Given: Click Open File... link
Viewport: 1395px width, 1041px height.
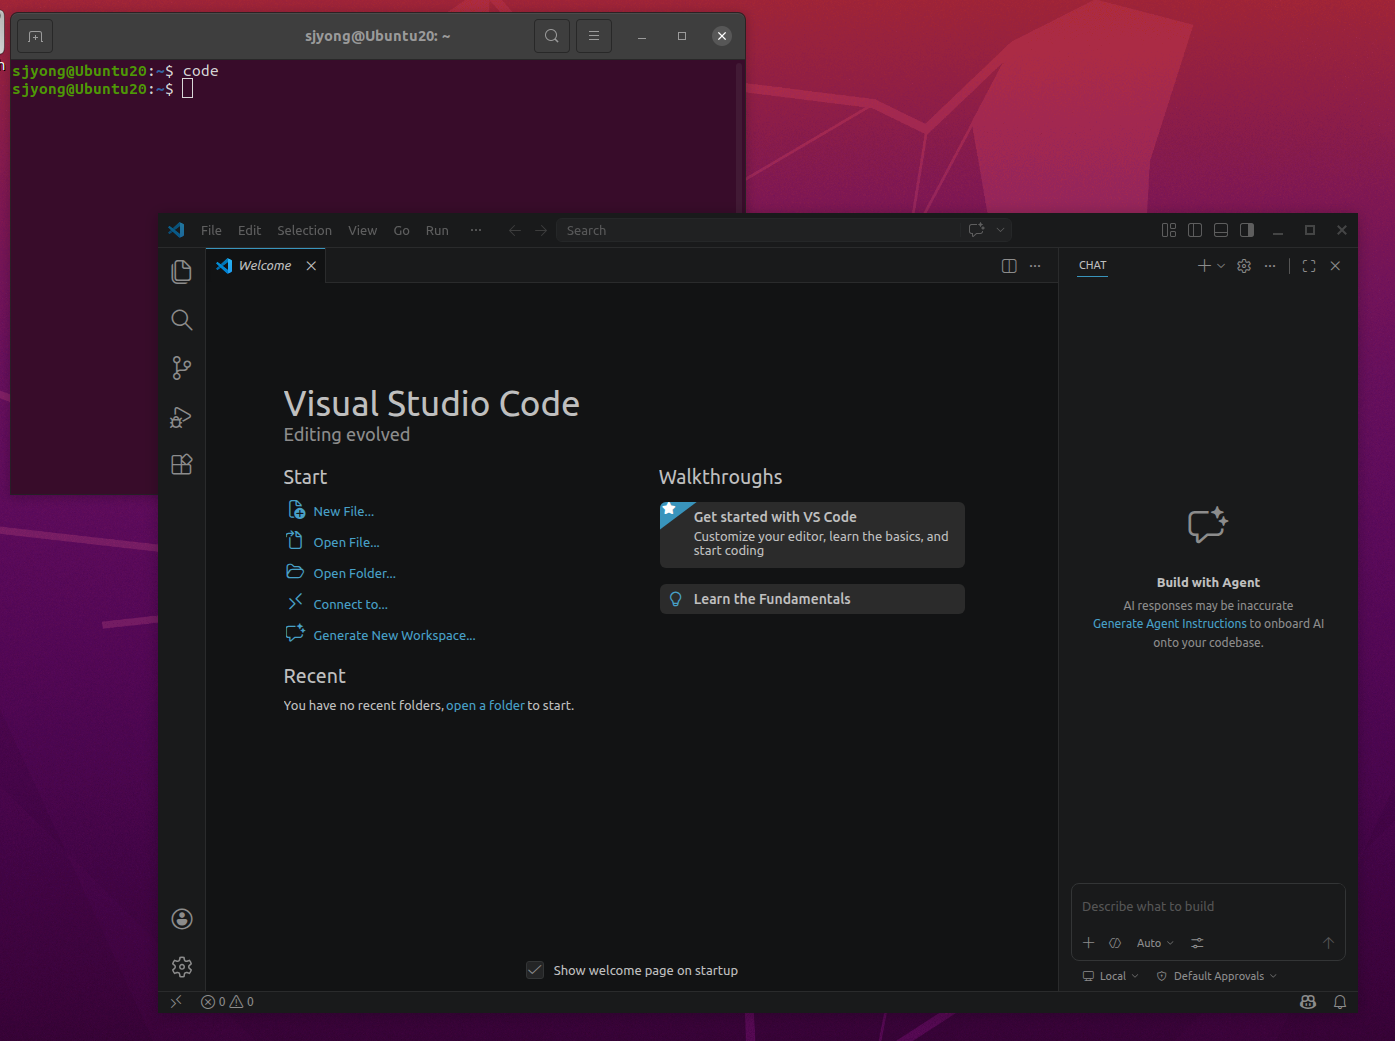Looking at the screenshot, I should [x=346, y=542].
